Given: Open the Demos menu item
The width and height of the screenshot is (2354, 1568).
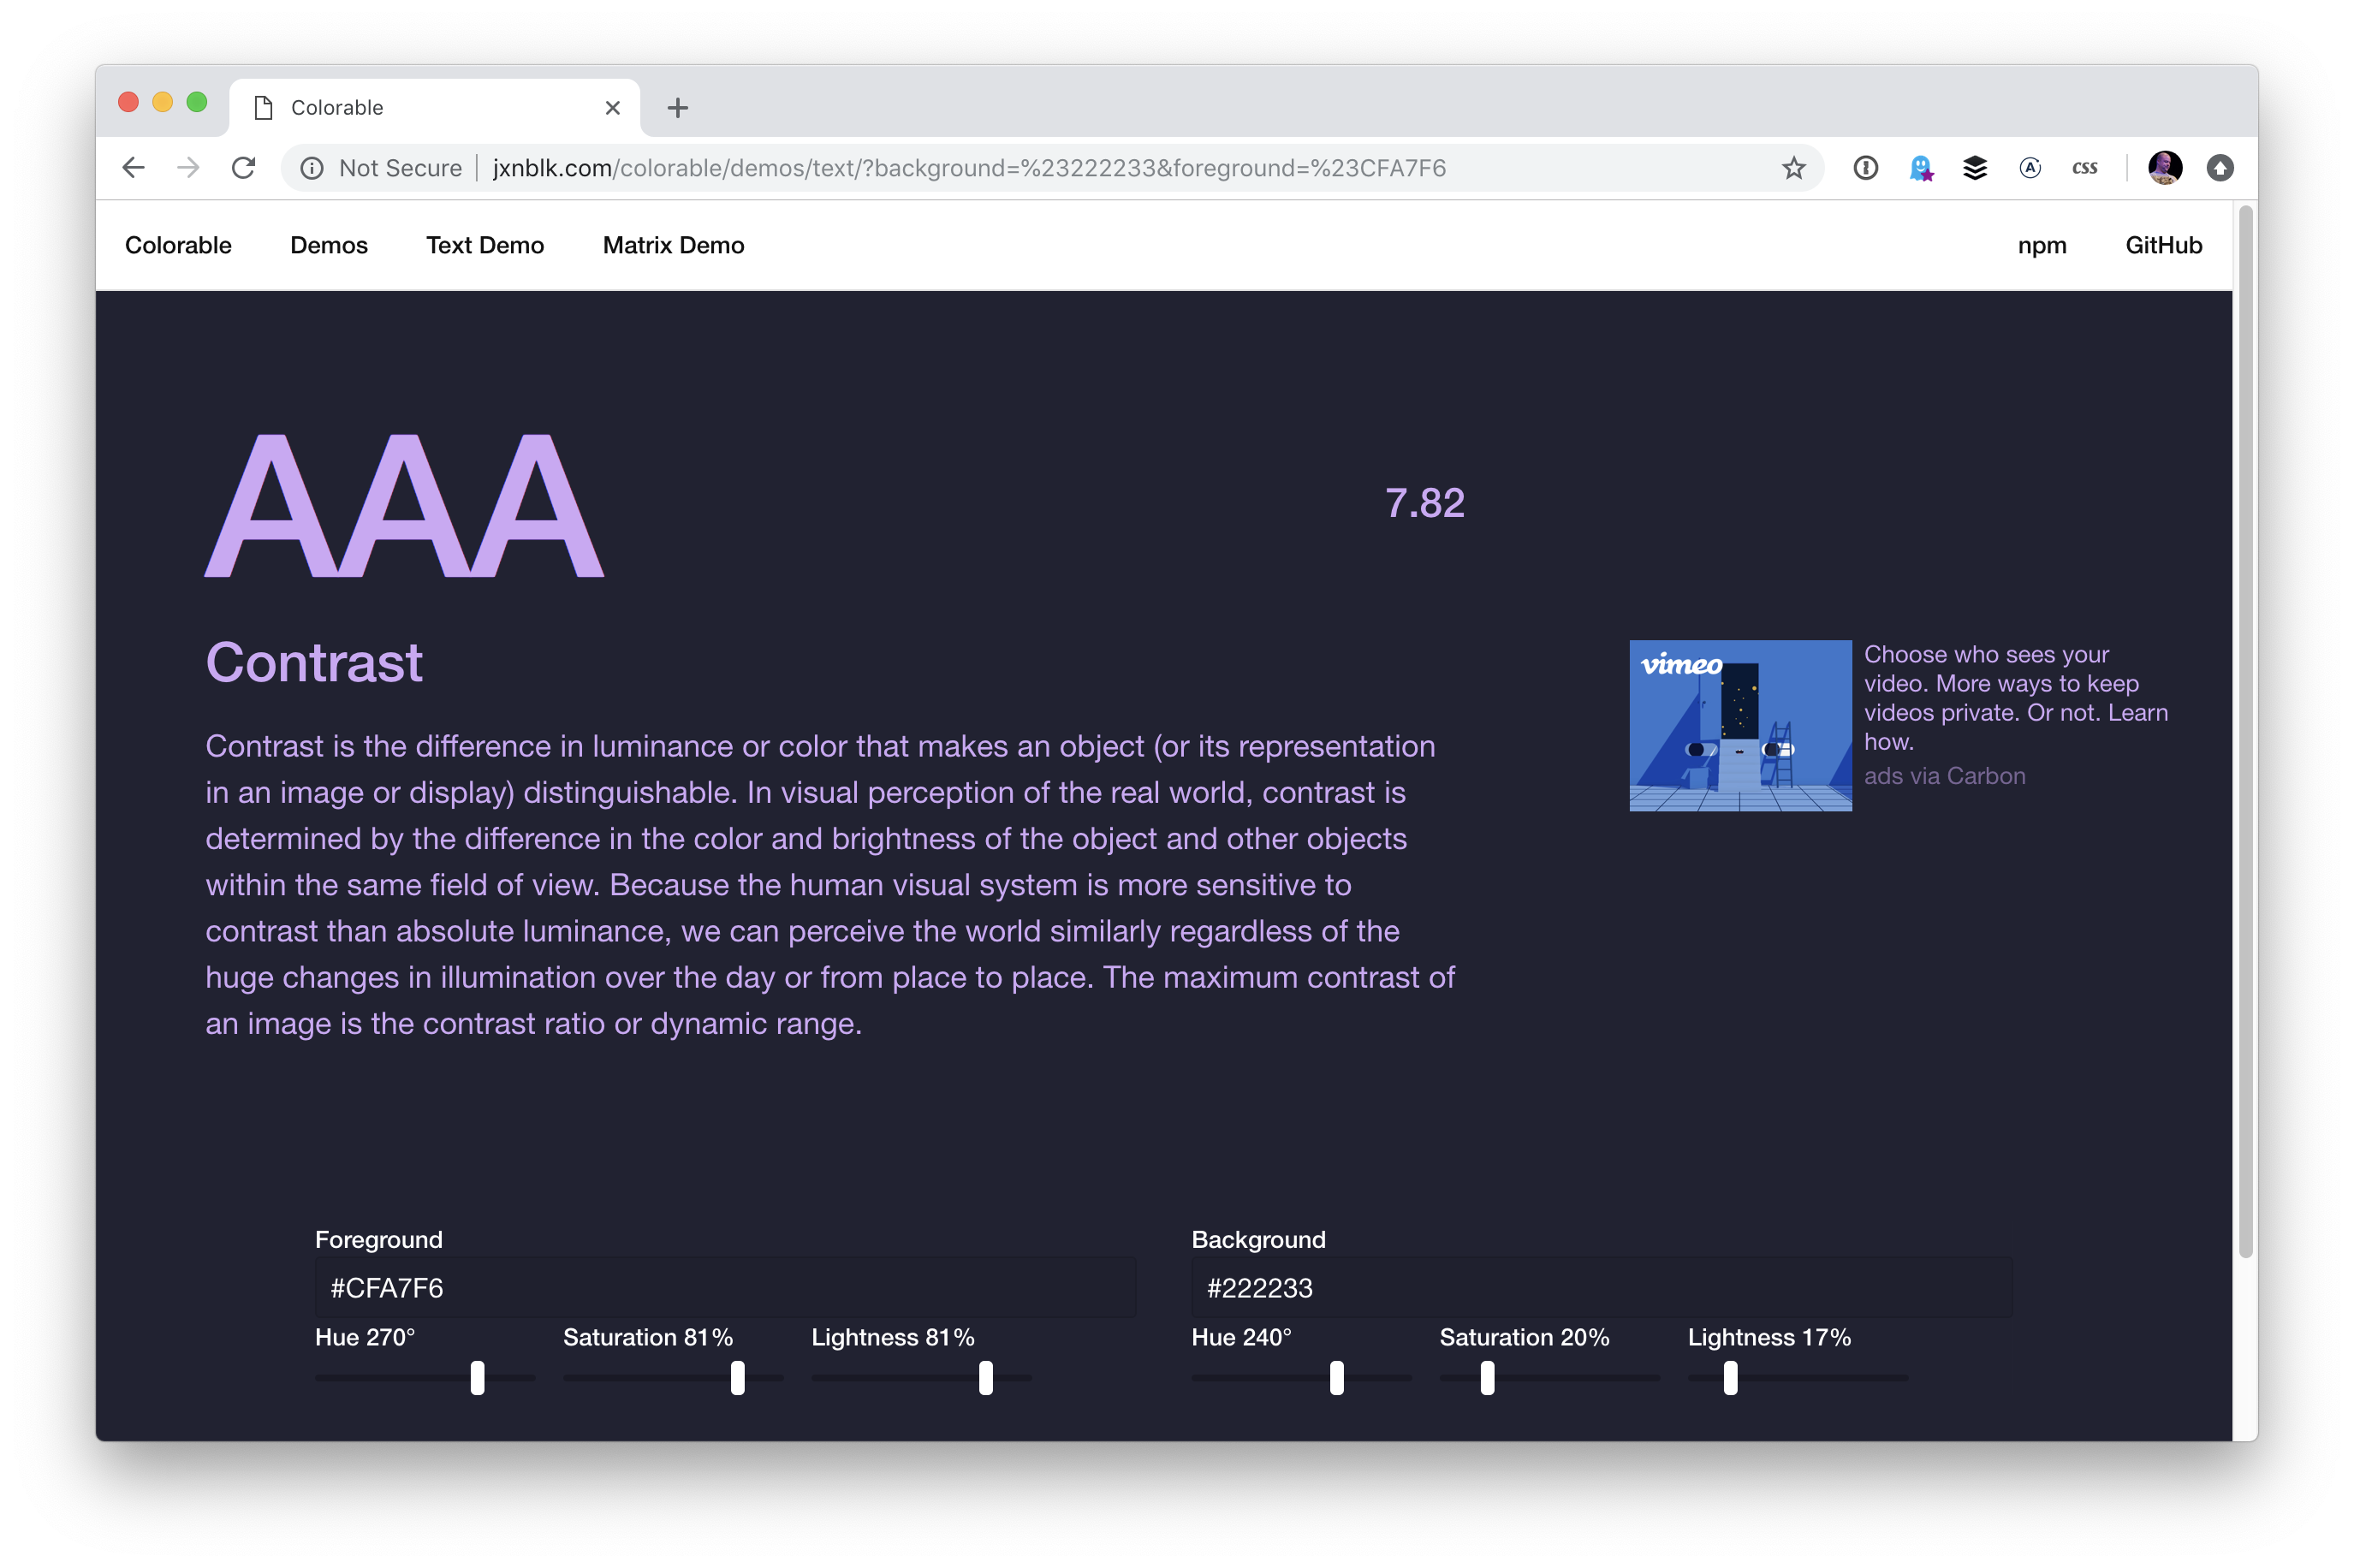Looking at the screenshot, I should [x=329, y=245].
